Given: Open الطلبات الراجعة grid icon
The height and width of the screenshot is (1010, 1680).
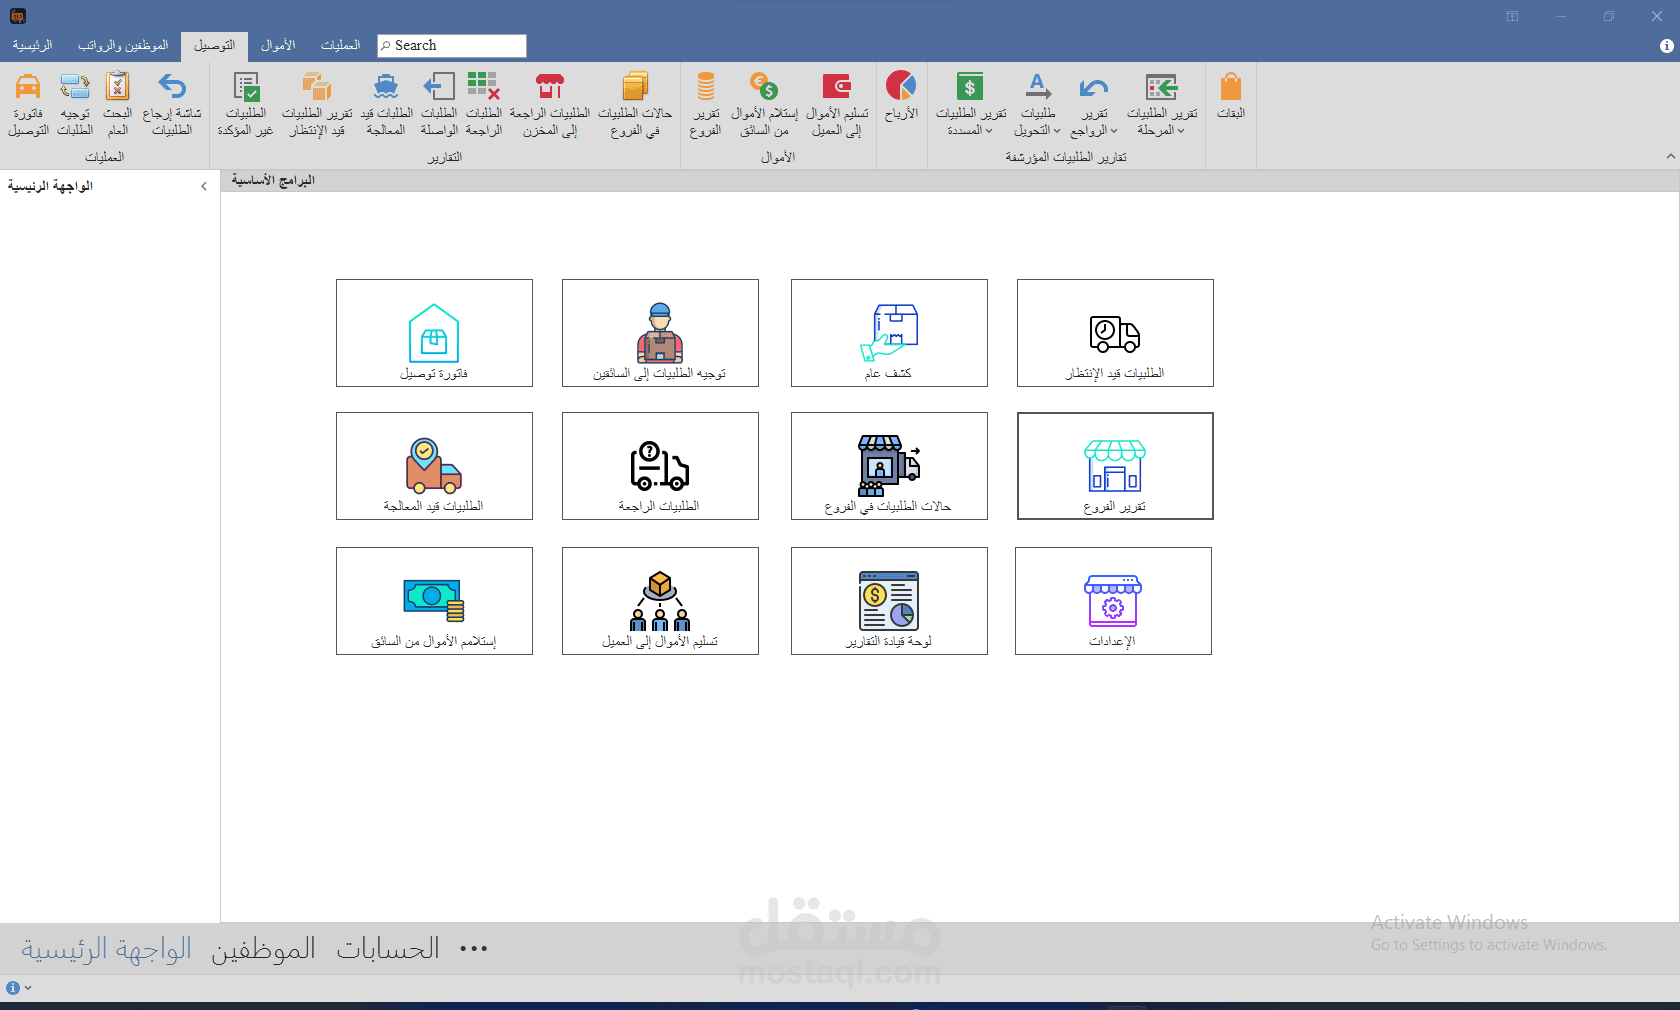Looking at the screenshot, I should pyautogui.click(x=484, y=86).
